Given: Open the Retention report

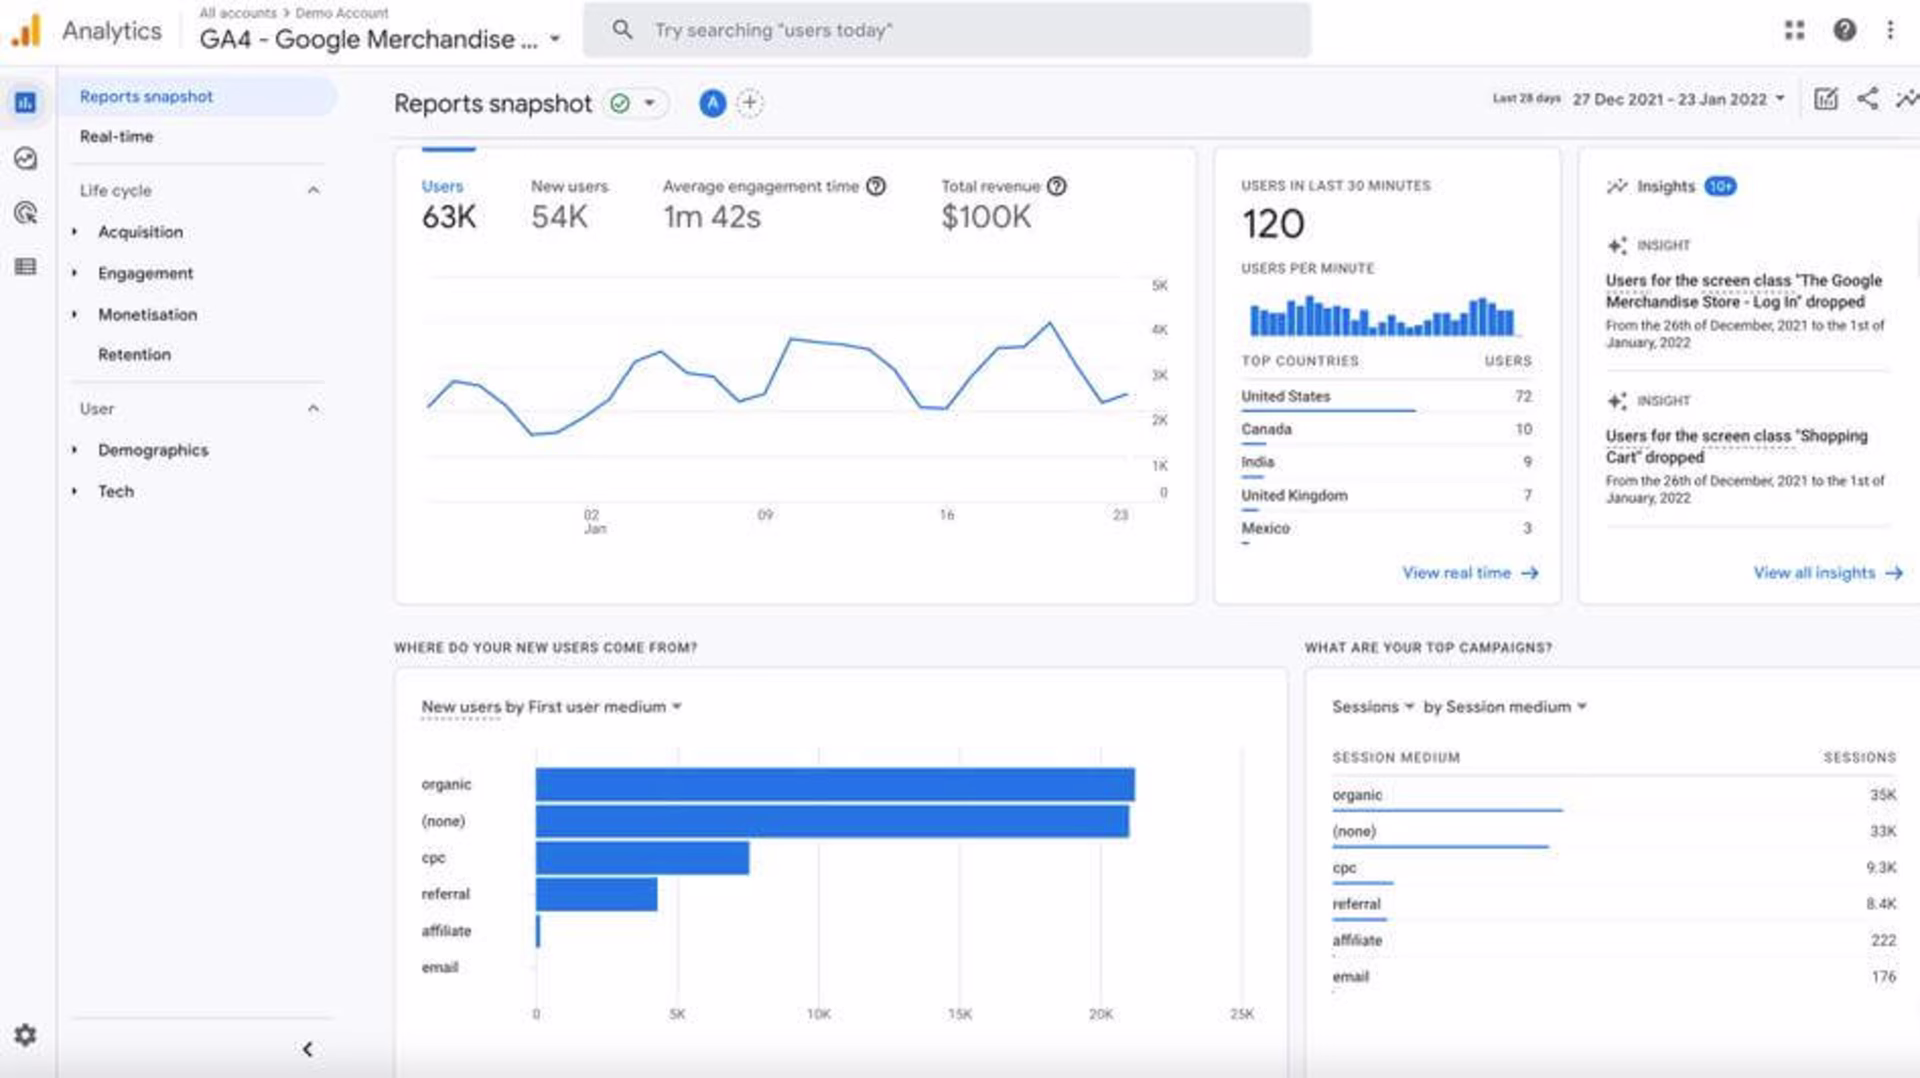Looking at the screenshot, I should click(134, 355).
